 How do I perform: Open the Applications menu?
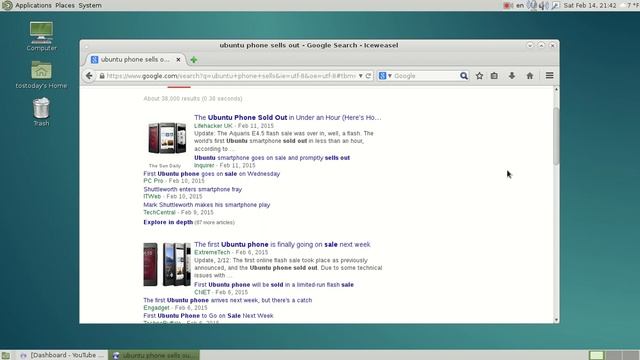[x=33, y=5]
